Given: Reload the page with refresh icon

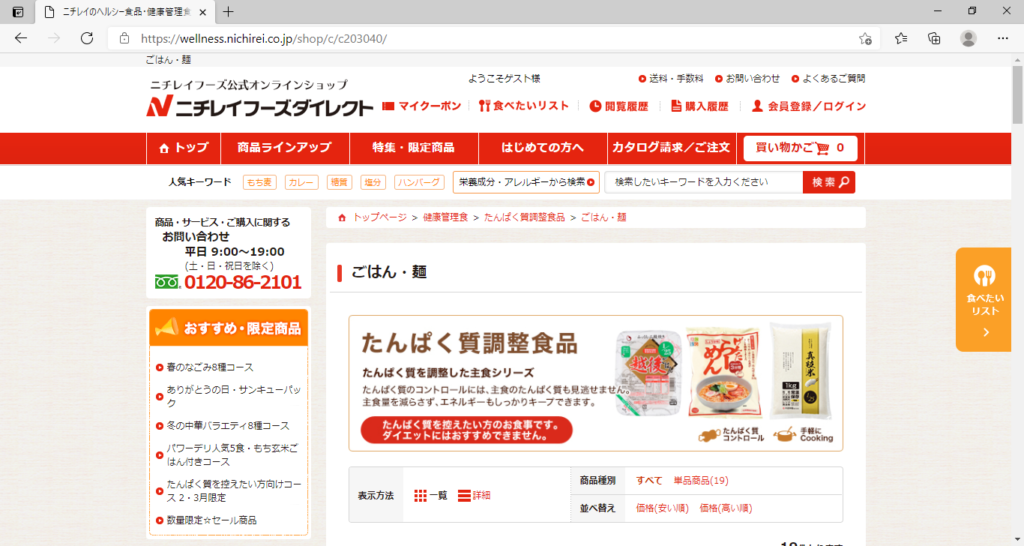Looking at the screenshot, I should coord(86,39).
